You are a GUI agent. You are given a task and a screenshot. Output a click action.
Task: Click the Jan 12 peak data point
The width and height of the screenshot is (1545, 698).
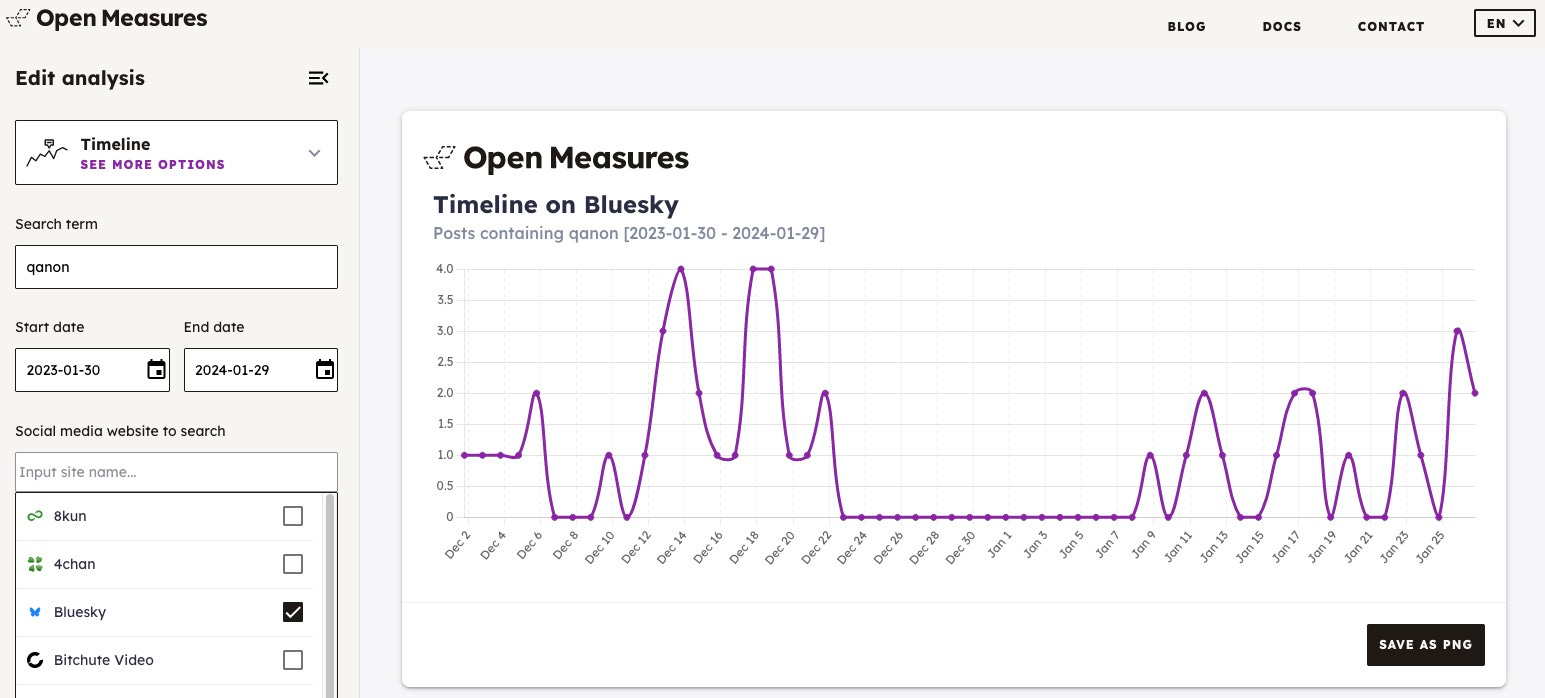(x=1204, y=393)
